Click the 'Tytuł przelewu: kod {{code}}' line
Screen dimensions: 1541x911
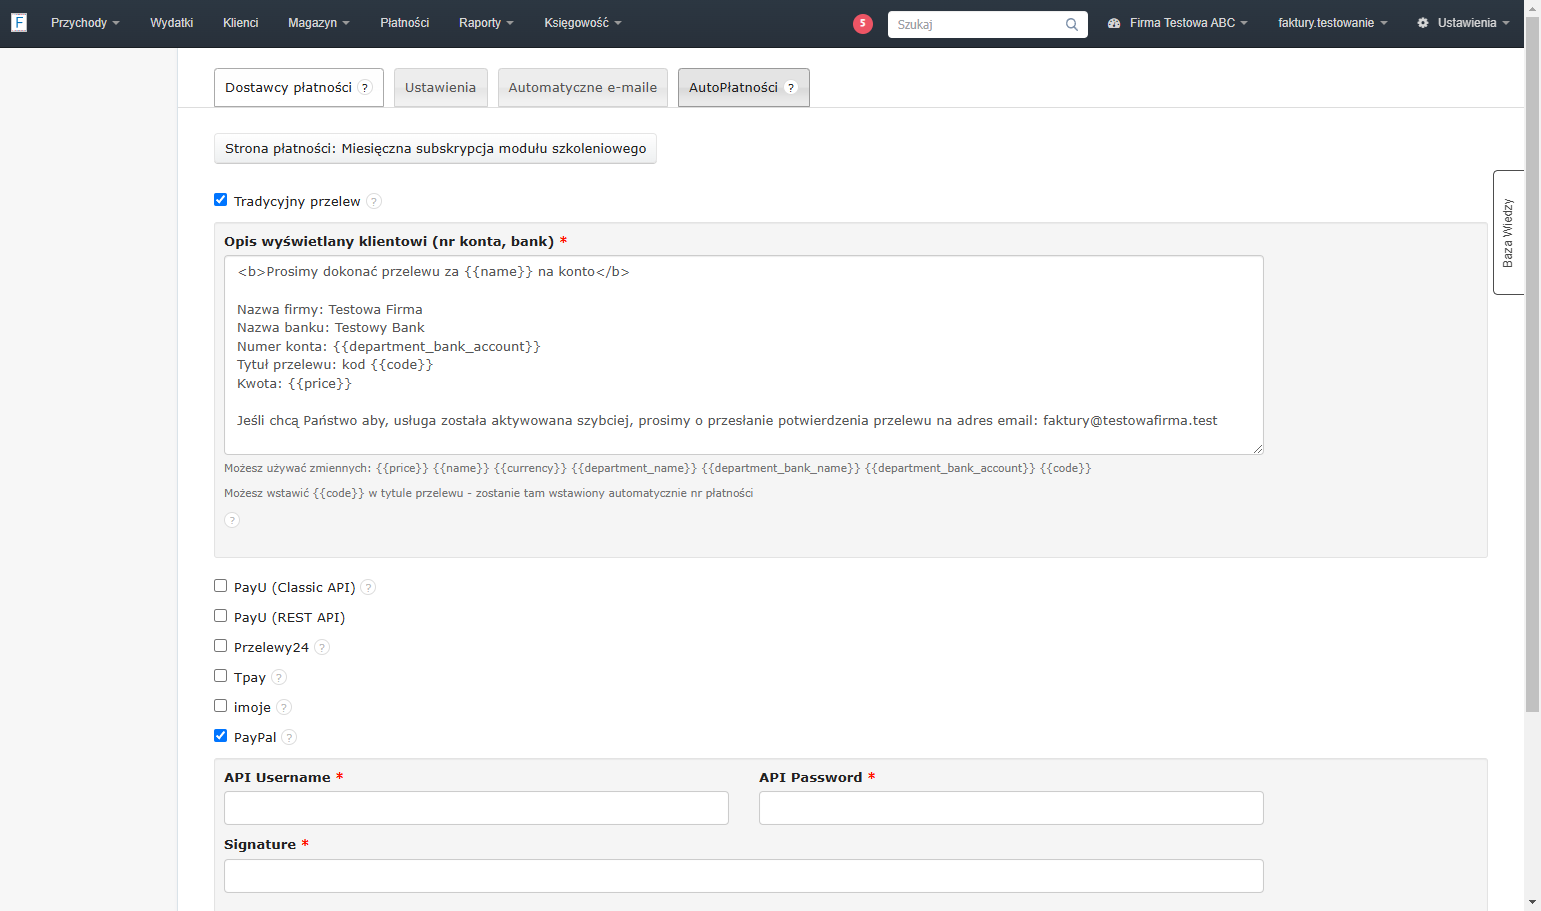click(335, 365)
